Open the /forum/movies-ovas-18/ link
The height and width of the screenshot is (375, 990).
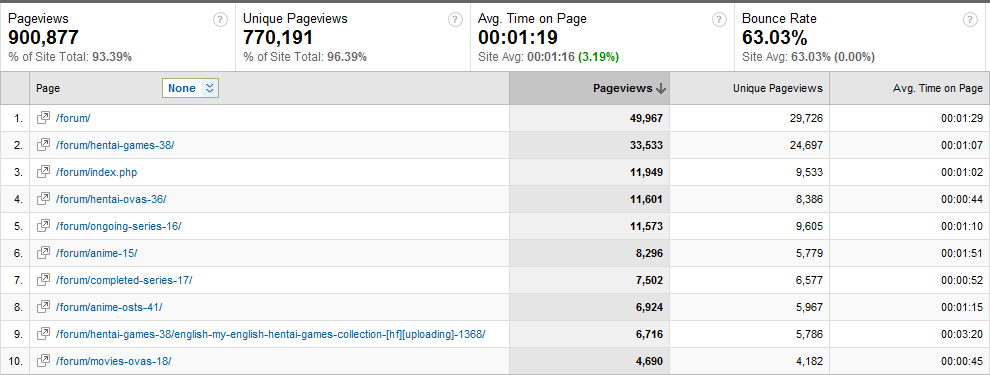pyautogui.click(x=114, y=362)
